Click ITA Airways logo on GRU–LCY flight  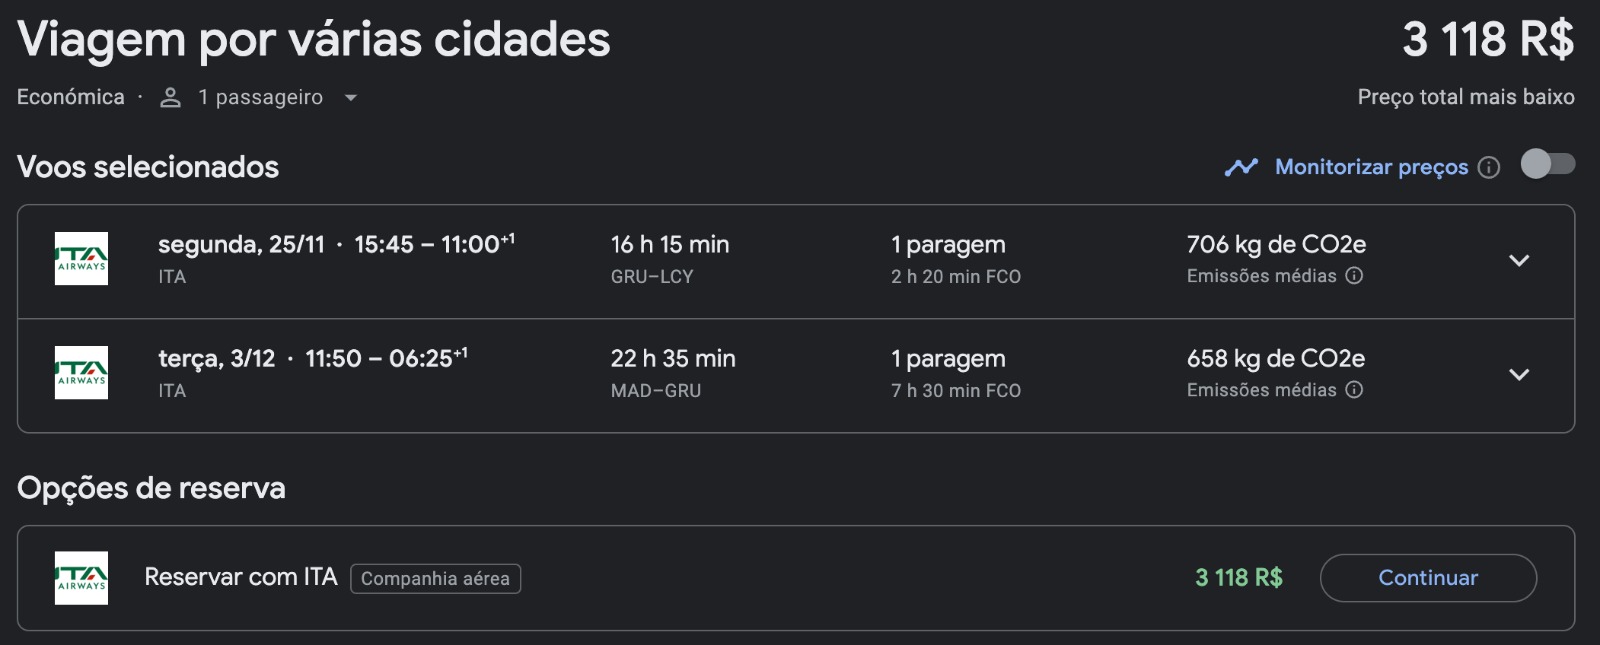pyautogui.click(x=81, y=259)
